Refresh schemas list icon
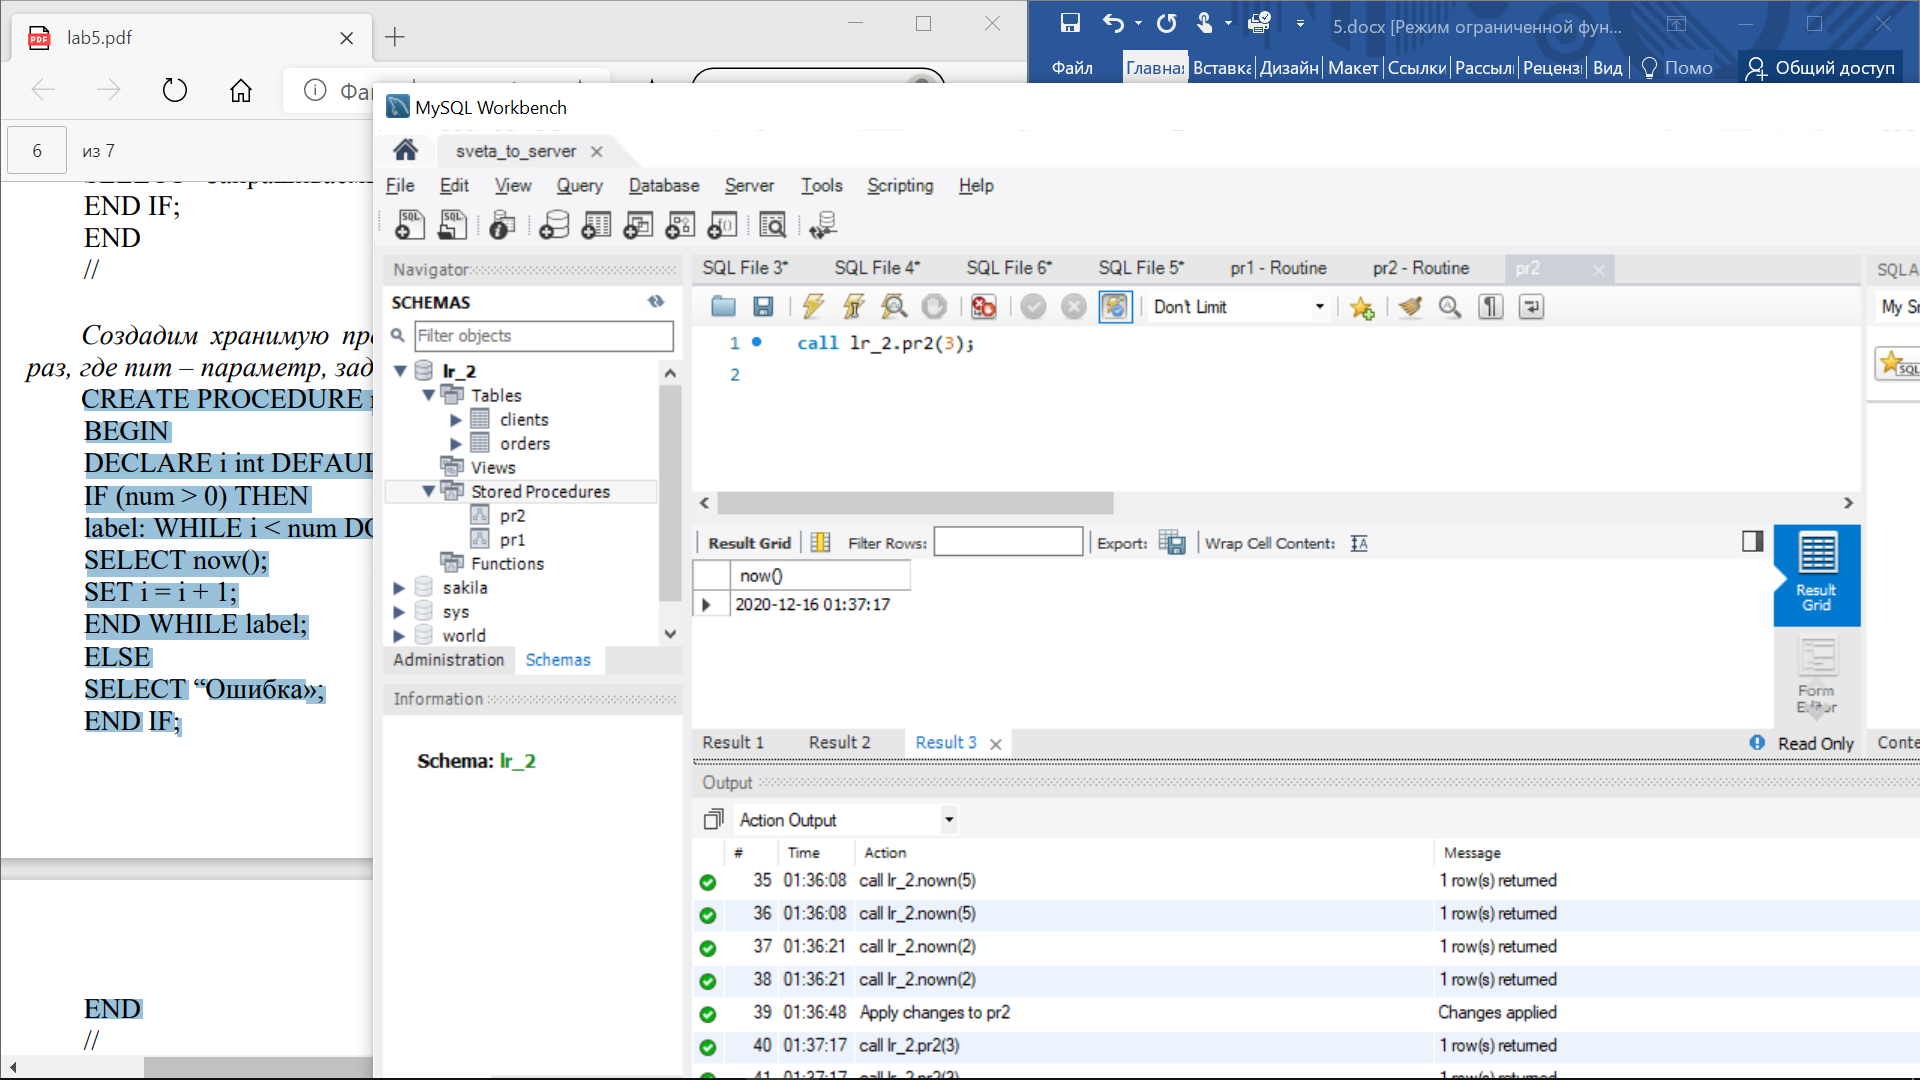This screenshot has width=1920, height=1080. [x=656, y=301]
